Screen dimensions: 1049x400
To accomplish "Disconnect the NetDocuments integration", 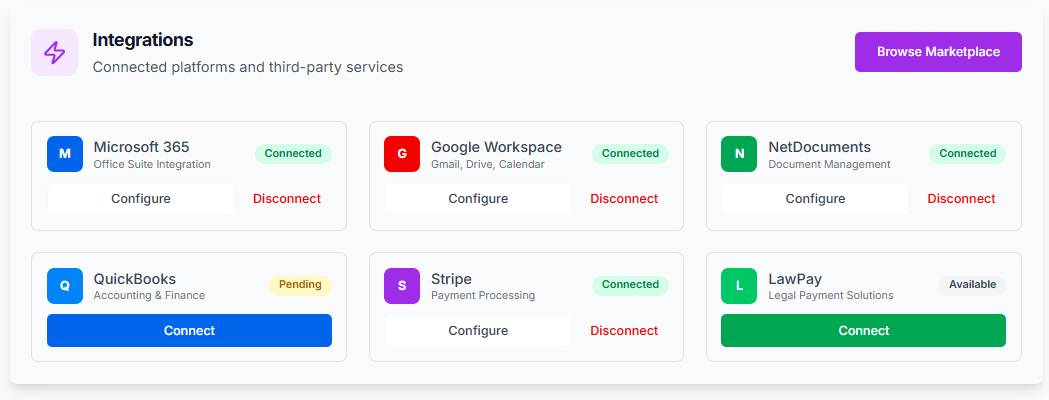I will [961, 199].
